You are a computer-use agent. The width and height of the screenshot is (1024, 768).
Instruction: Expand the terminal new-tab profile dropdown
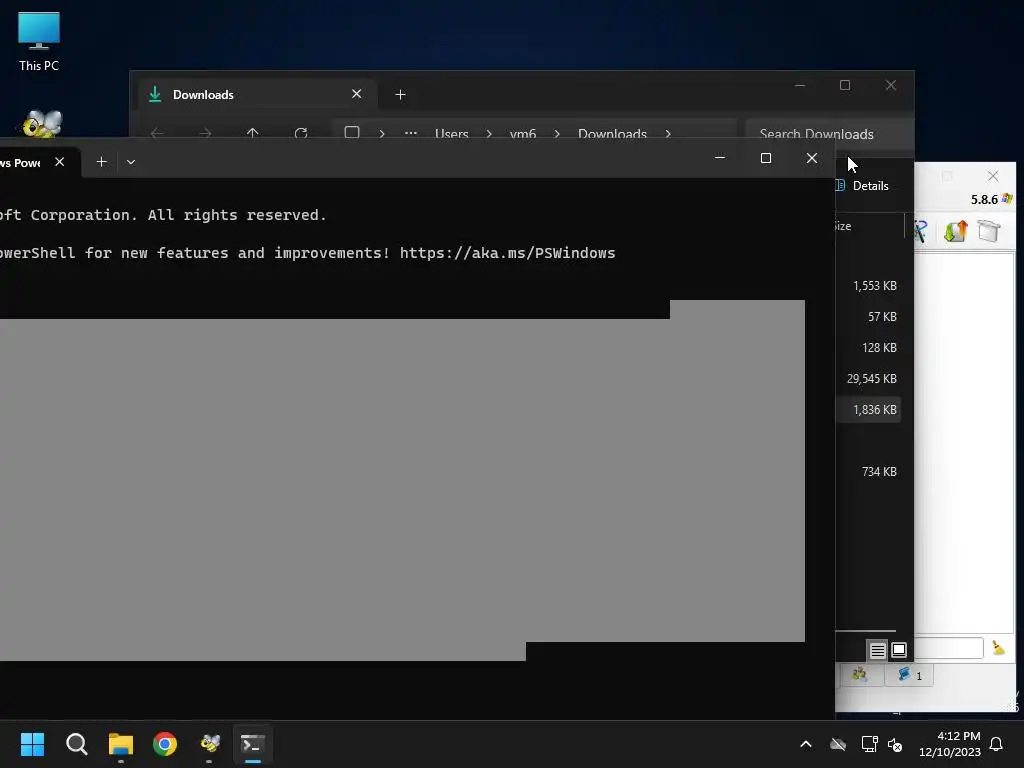click(x=131, y=162)
